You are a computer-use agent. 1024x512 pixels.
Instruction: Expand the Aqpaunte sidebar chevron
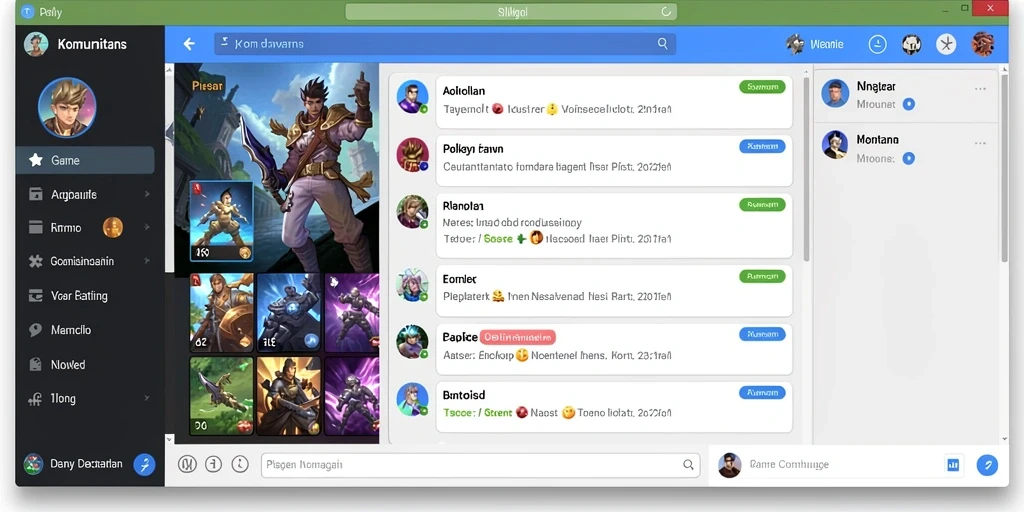tap(147, 194)
